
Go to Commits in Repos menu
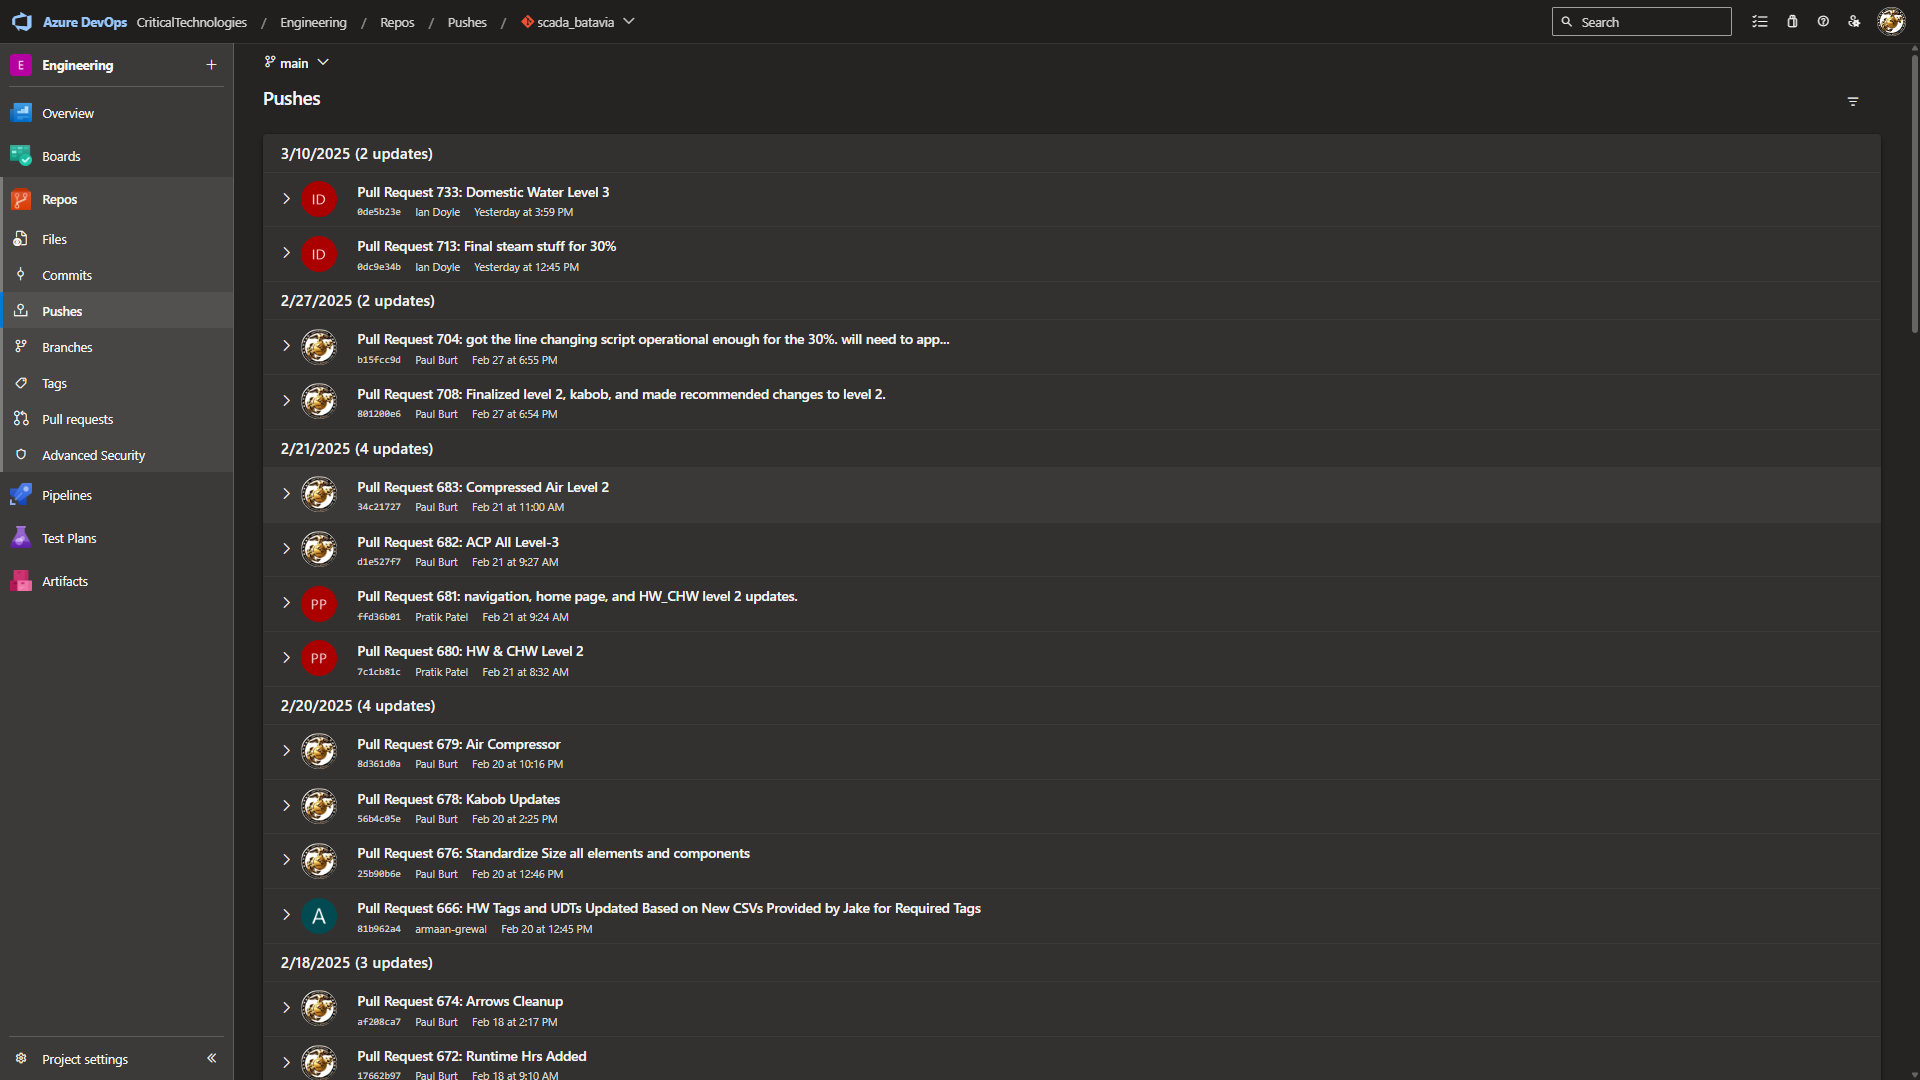67,276
